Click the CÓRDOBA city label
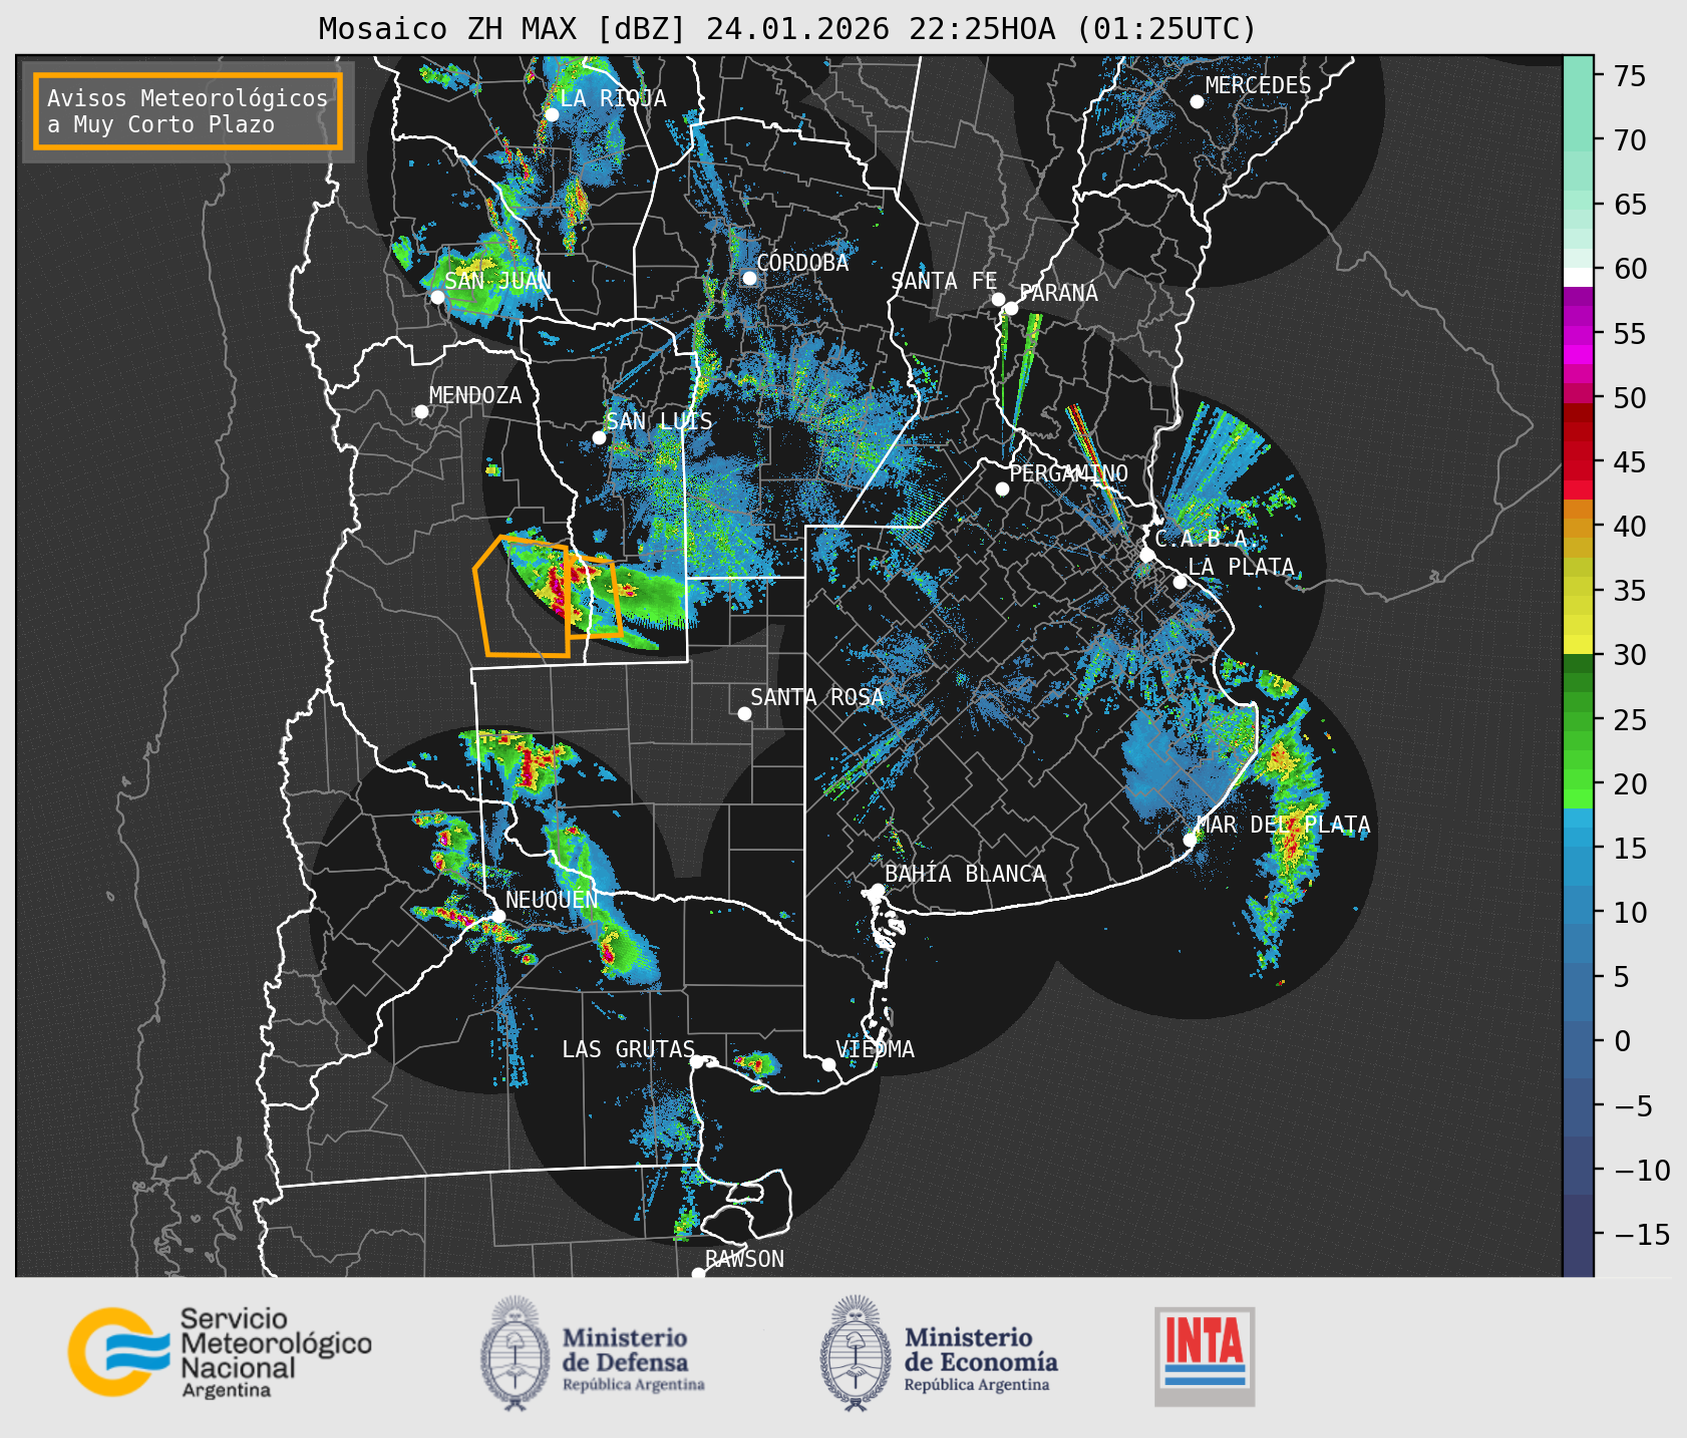The width and height of the screenshot is (1687, 1438). pos(802,263)
